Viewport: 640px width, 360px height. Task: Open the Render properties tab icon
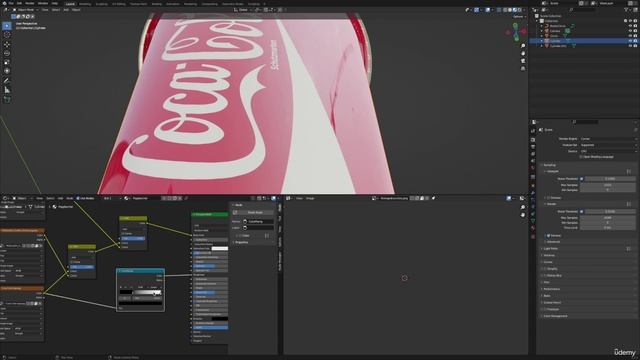tap(533, 140)
